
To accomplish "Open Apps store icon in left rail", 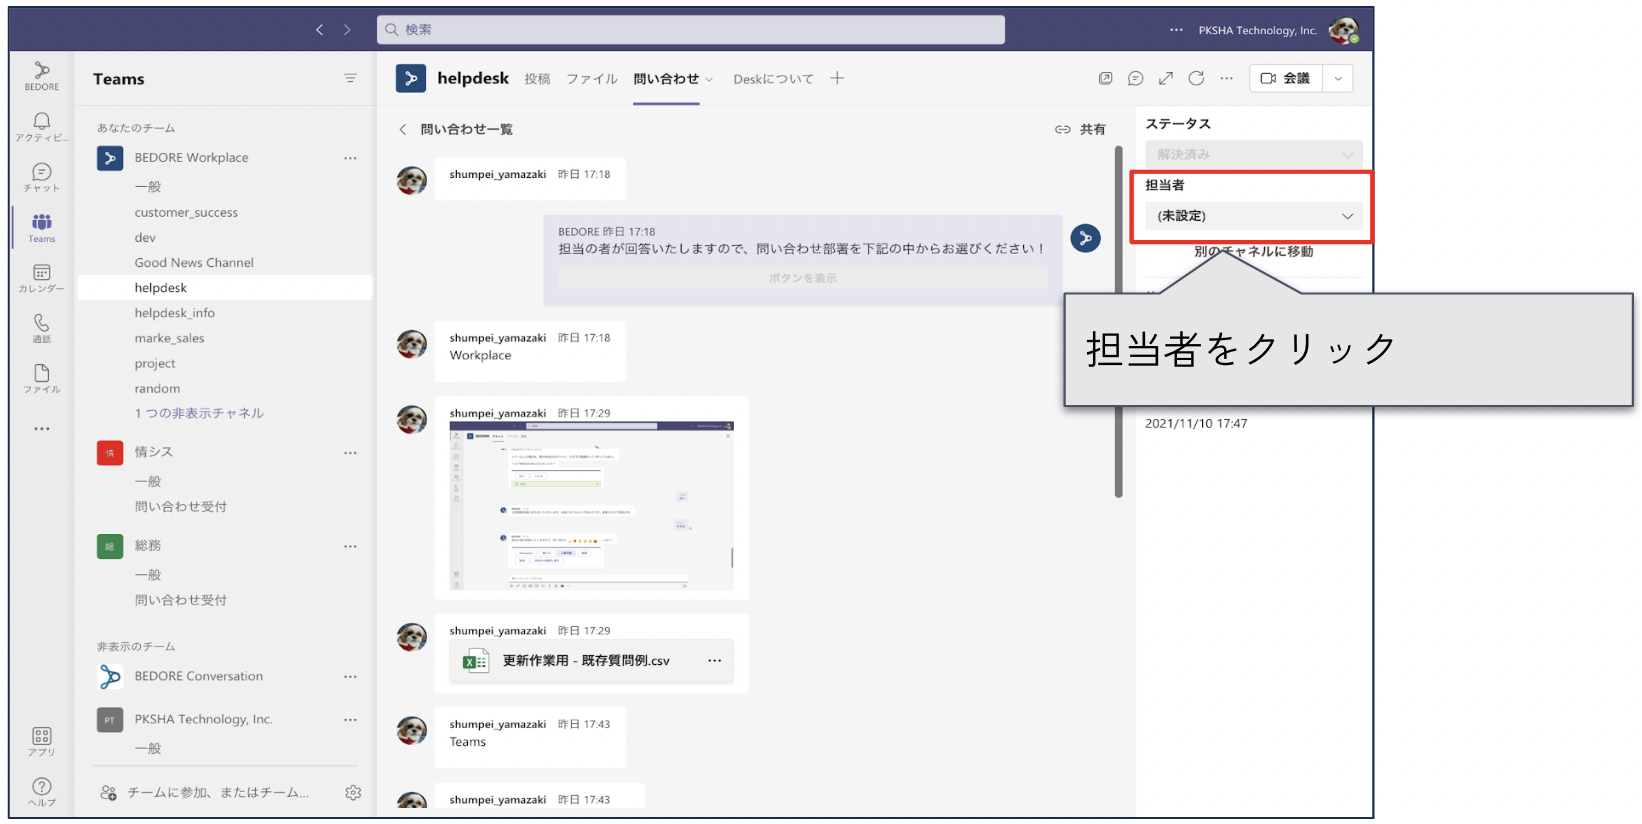I will point(41,741).
